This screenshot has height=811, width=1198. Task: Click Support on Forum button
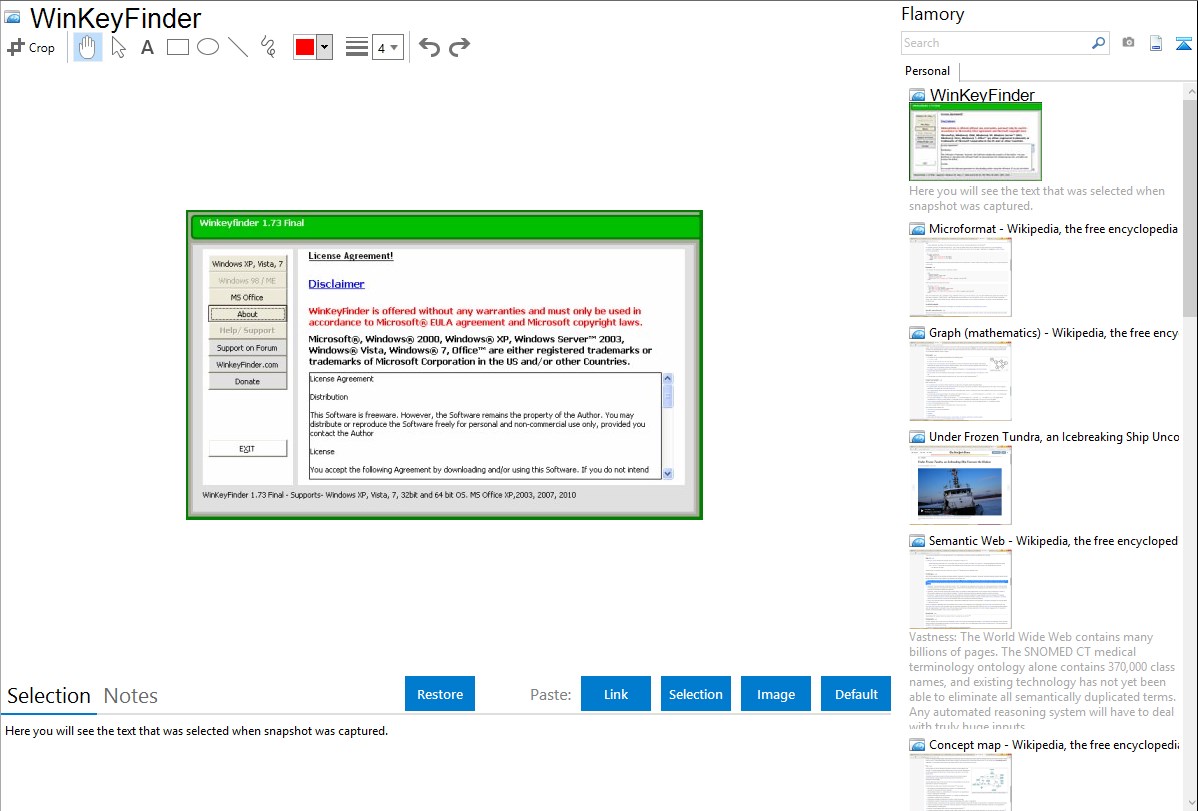[x=248, y=348]
